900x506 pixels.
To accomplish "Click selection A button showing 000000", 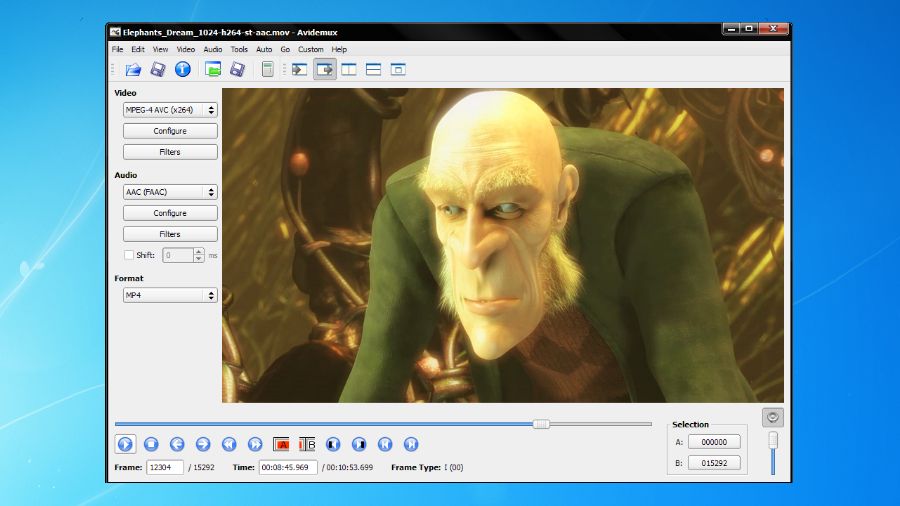I will [x=714, y=442].
